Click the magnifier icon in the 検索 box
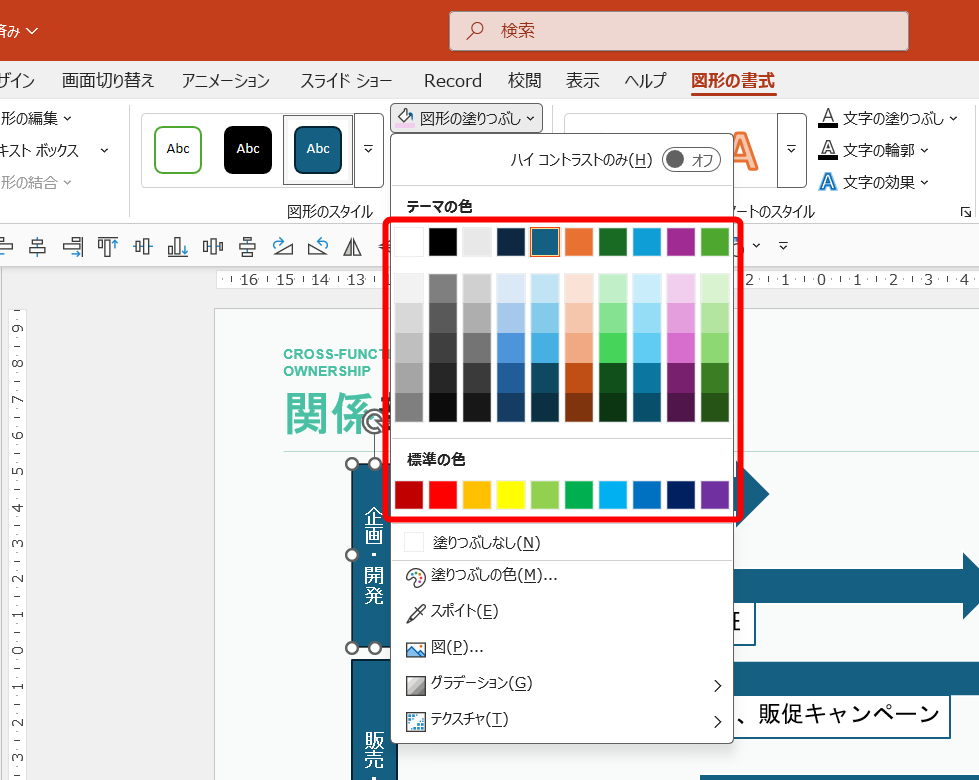This screenshot has height=780, width=979. 475,30
